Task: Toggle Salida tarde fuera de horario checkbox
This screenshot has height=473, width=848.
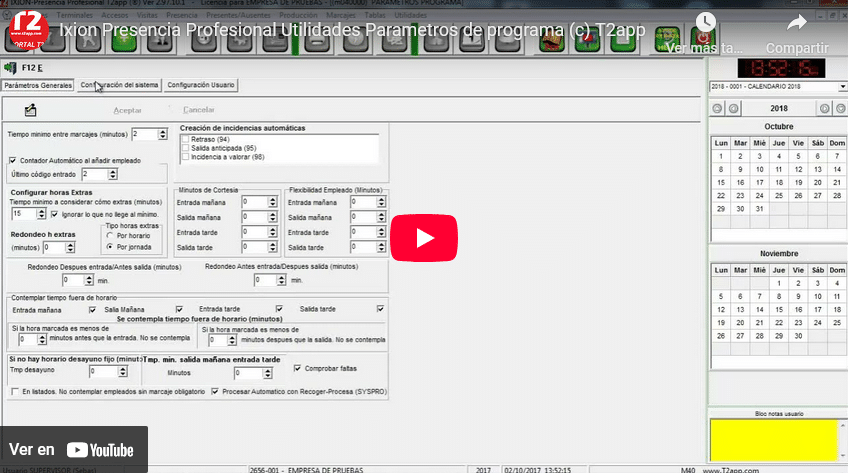Action: (x=381, y=309)
